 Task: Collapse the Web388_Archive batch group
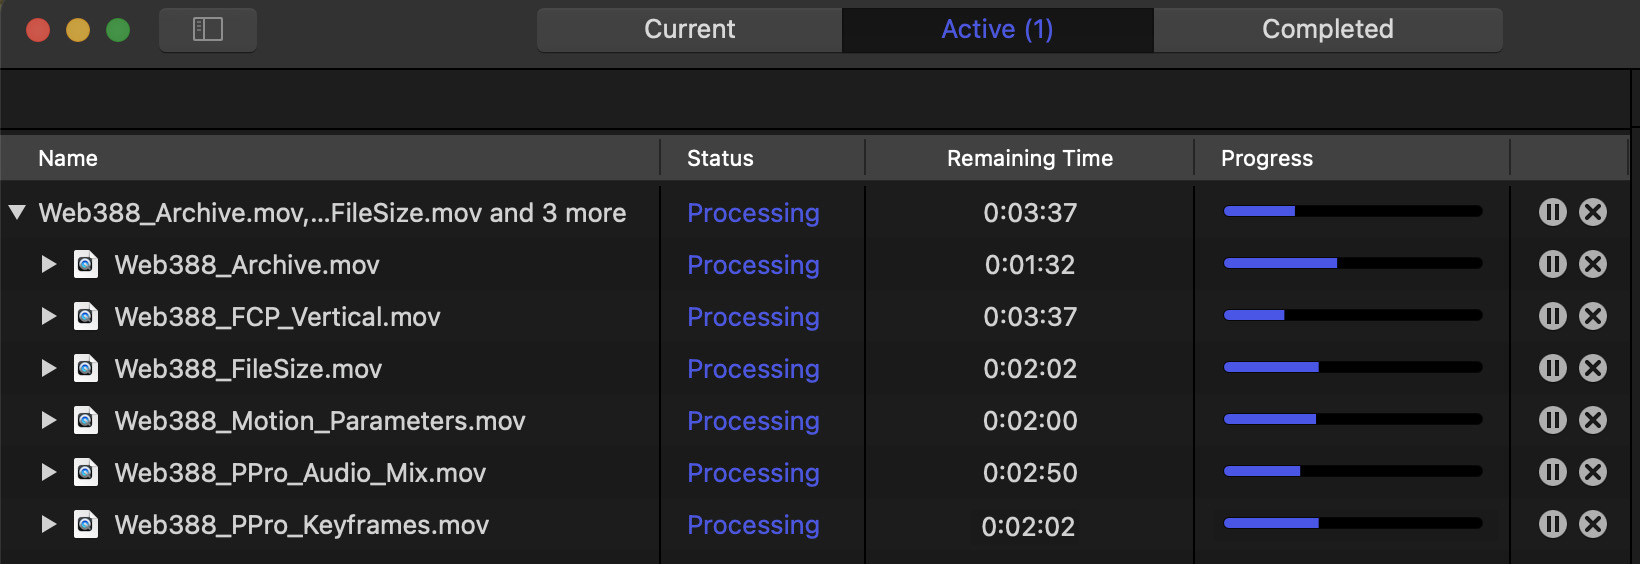17,212
